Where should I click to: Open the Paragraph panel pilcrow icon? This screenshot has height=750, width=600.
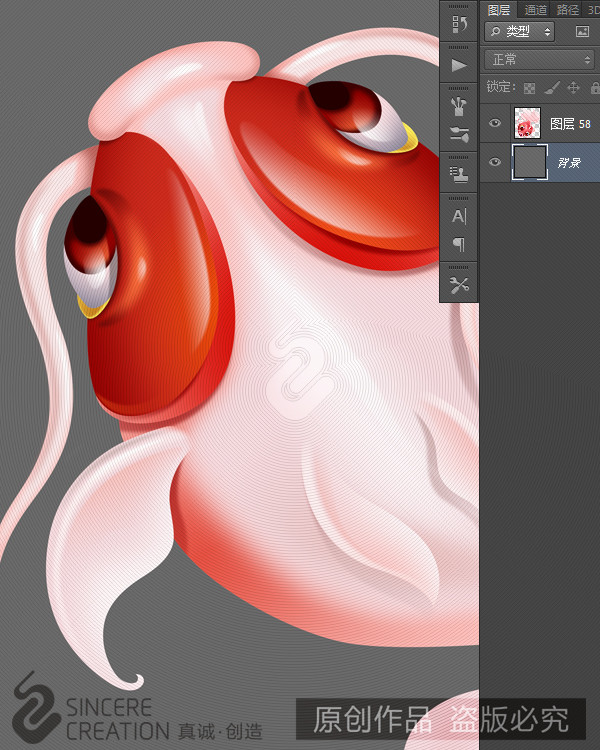tap(459, 244)
